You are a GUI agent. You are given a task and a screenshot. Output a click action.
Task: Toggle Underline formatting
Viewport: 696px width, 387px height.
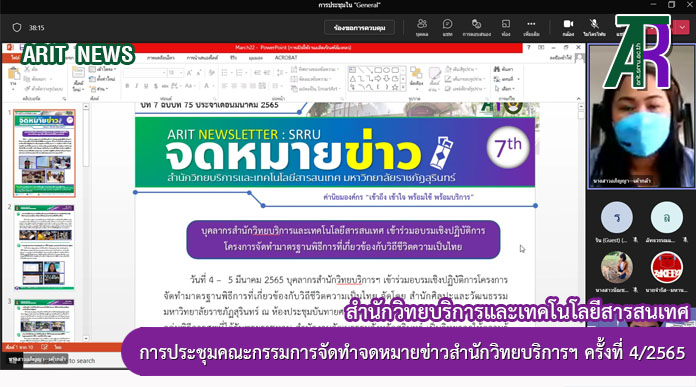(x=146, y=86)
